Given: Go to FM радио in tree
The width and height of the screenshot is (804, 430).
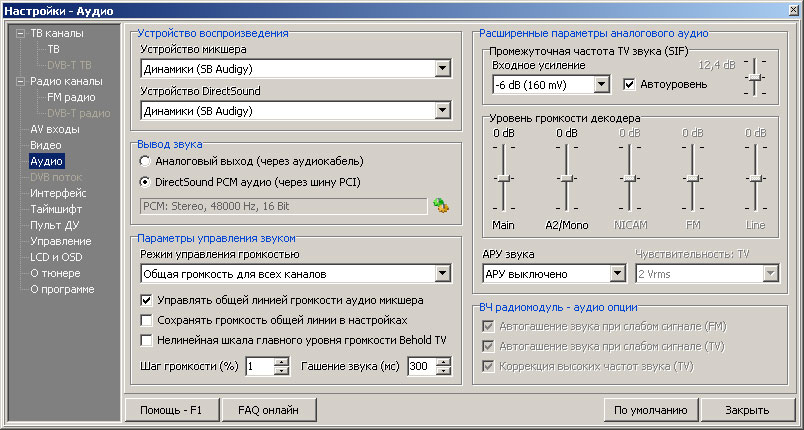Looking at the screenshot, I should [x=70, y=97].
